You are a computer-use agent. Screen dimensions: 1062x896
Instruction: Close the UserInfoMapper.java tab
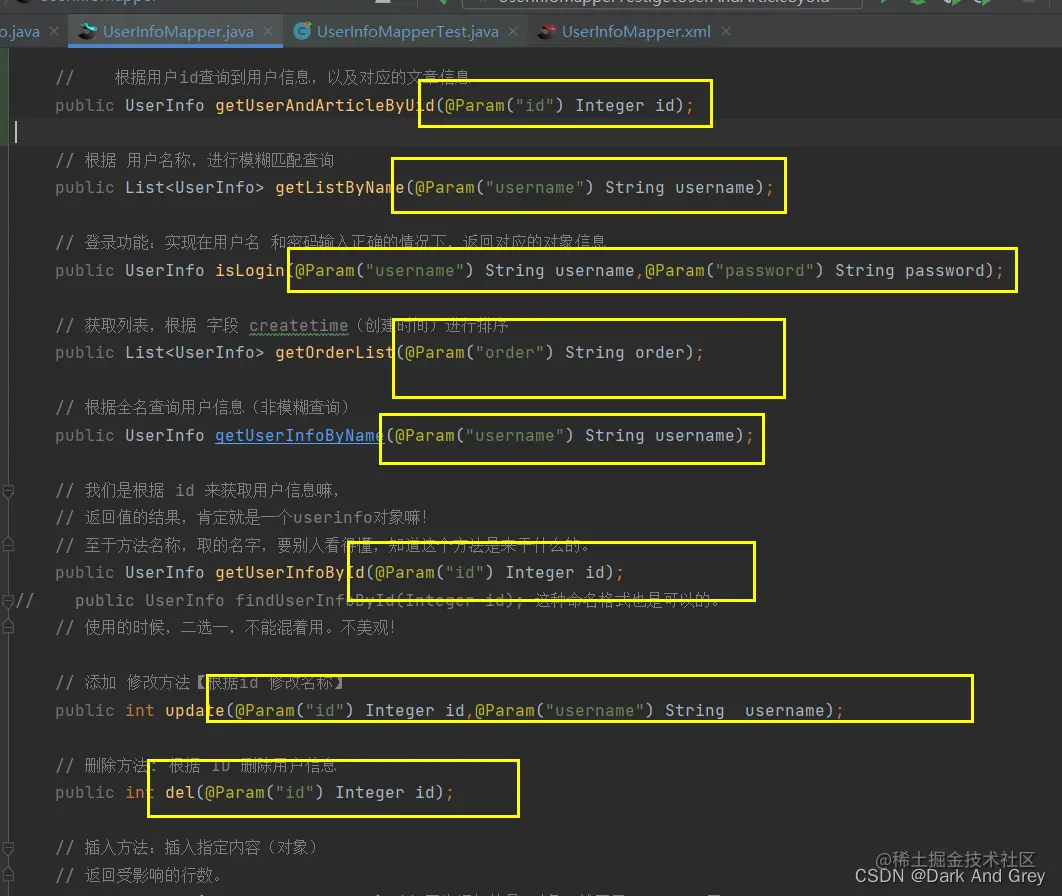coord(268,31)
